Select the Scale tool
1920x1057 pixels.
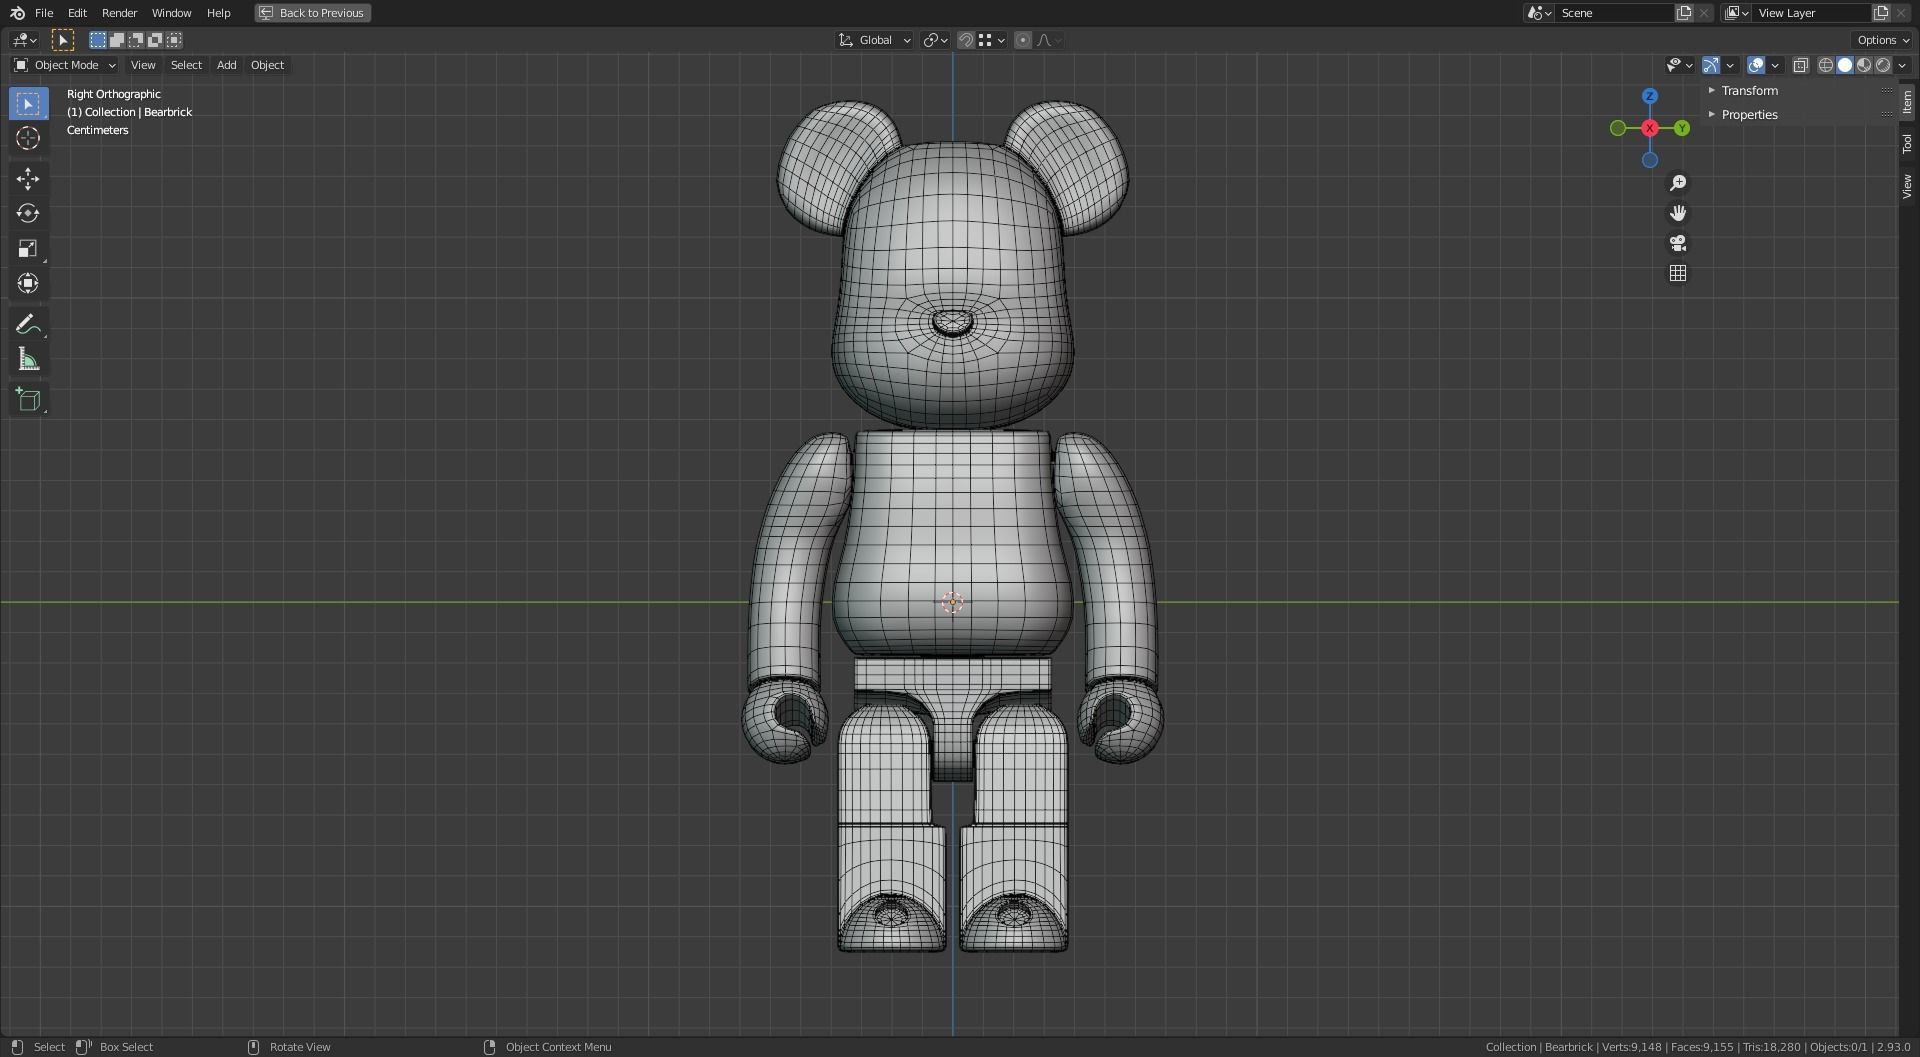pyautogui.click(x=28, y=248)
